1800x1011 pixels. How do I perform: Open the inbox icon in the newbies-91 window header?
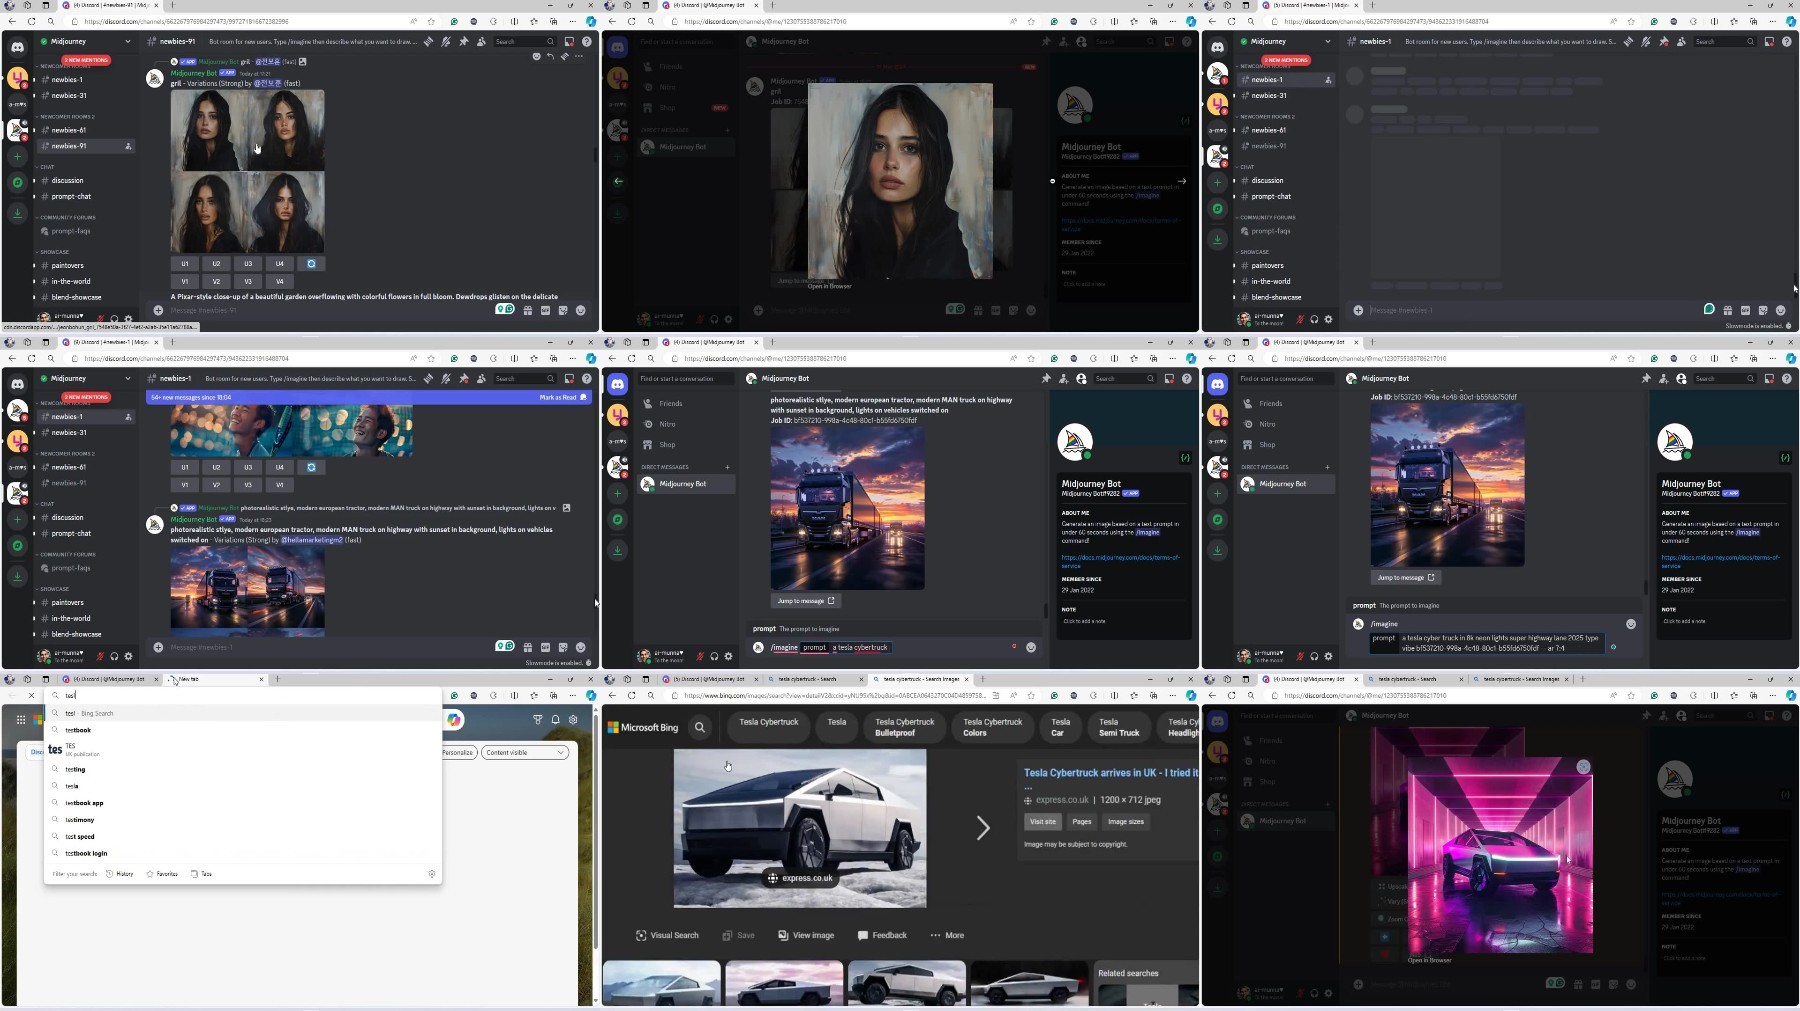tap(569, 41)
